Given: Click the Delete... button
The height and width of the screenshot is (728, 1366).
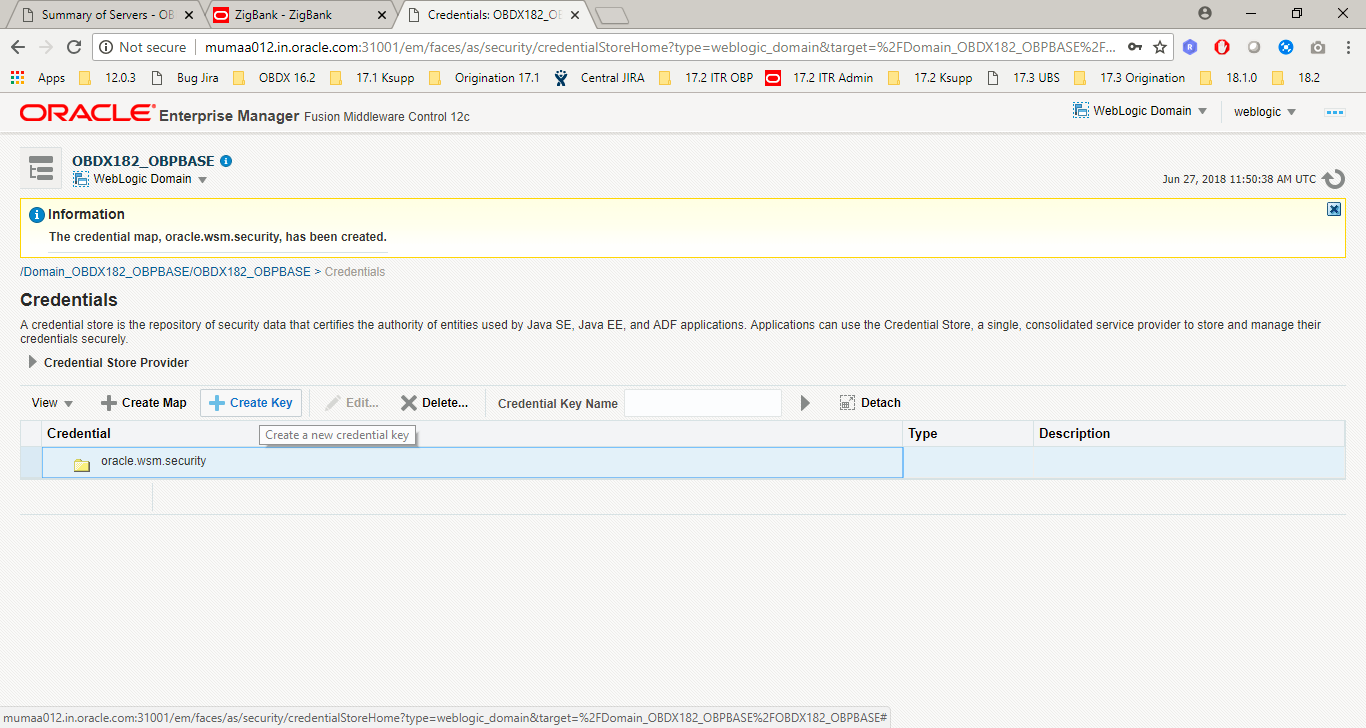Looking at the screenshot, I should pos(434,403).
